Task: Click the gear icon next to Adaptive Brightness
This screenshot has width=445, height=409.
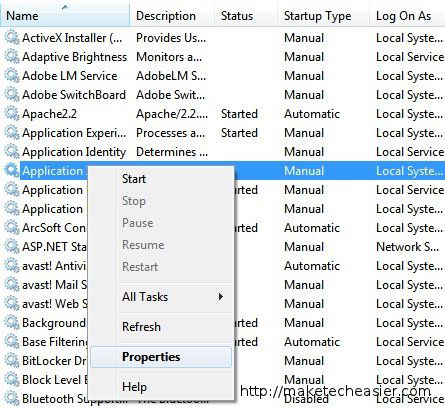Action: 12,56
